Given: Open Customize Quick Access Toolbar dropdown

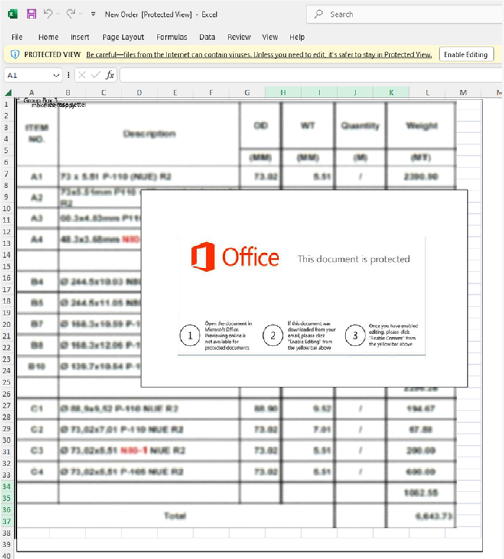Looking at the screenshot, I should click(x=93, y=14).
